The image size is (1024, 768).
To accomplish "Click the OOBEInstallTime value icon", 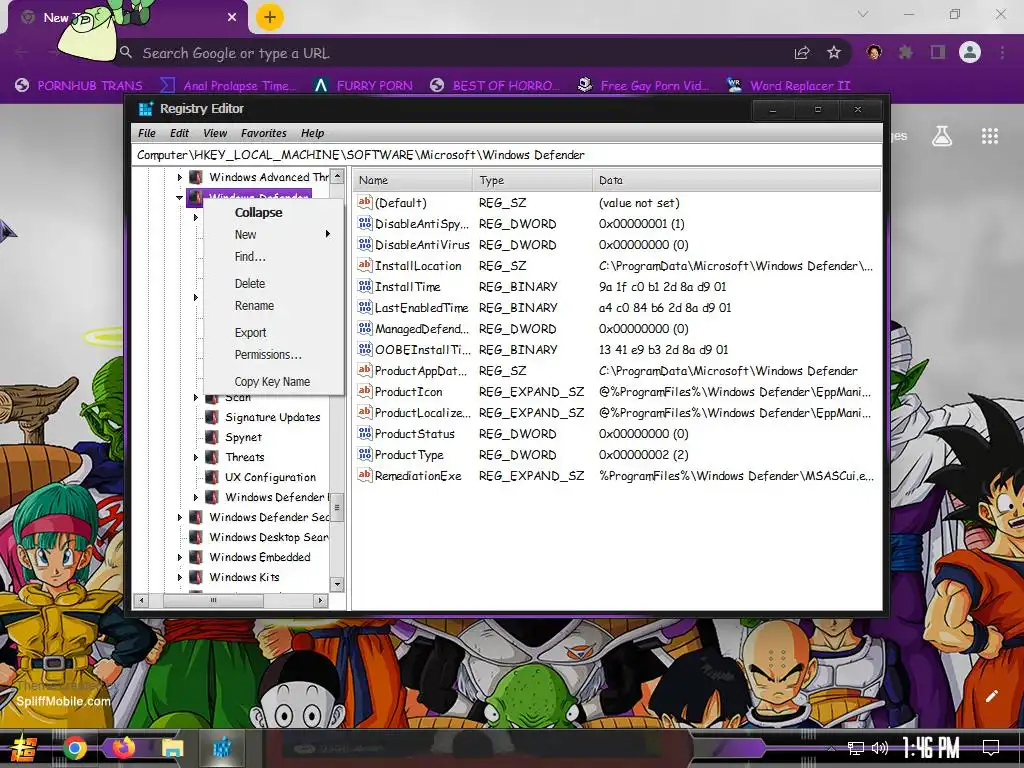I will (364, 349).
